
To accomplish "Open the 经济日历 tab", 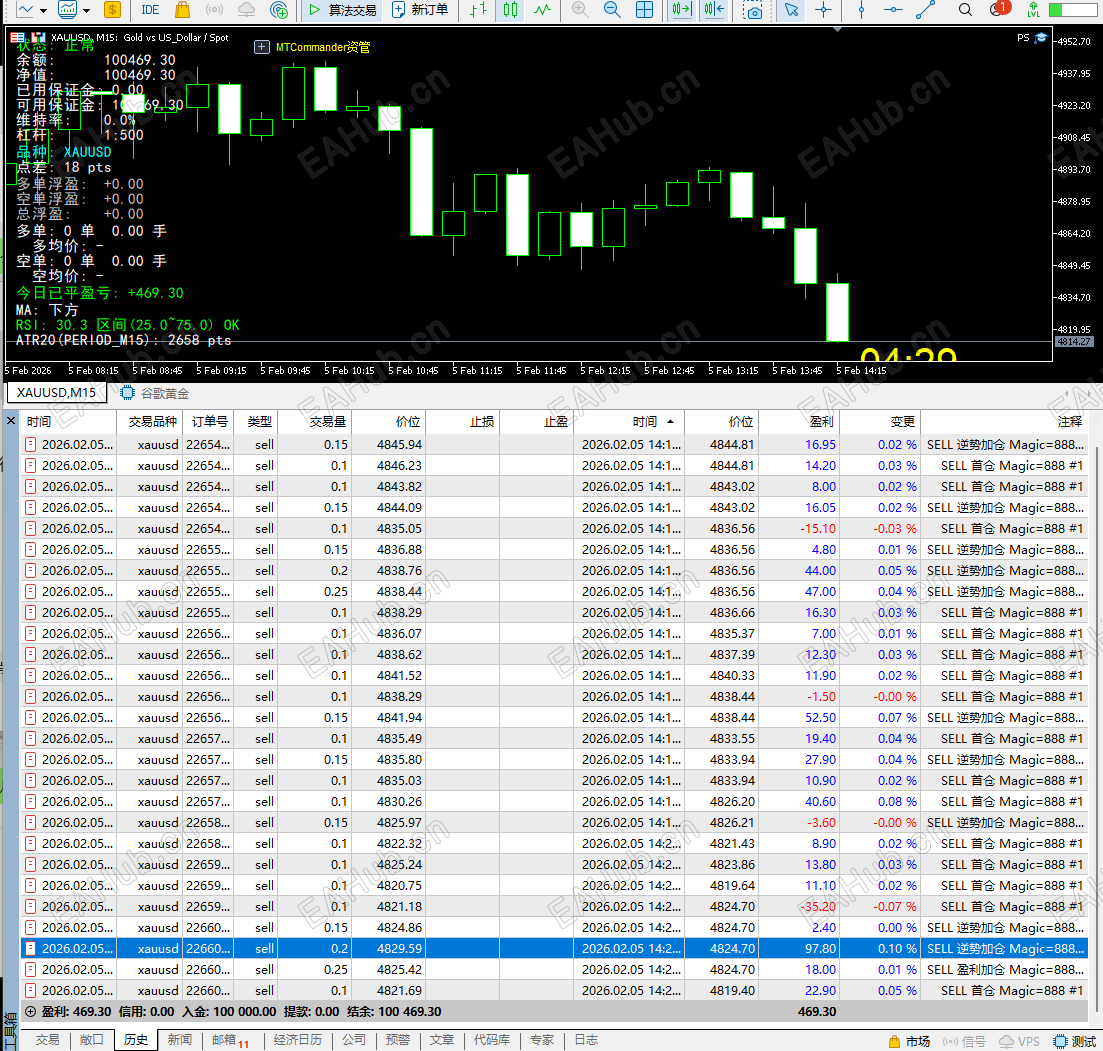I will pos(297,1040).
